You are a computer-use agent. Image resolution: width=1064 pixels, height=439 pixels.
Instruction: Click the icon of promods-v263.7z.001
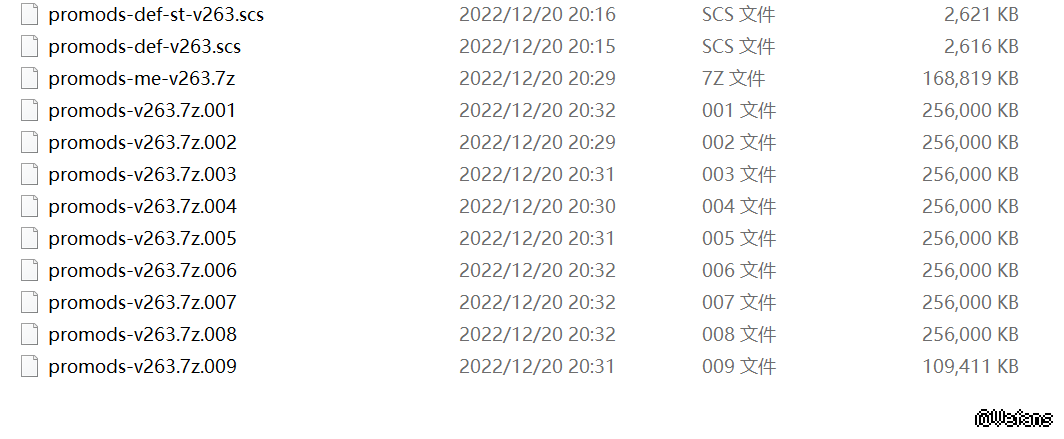point(29,111)
